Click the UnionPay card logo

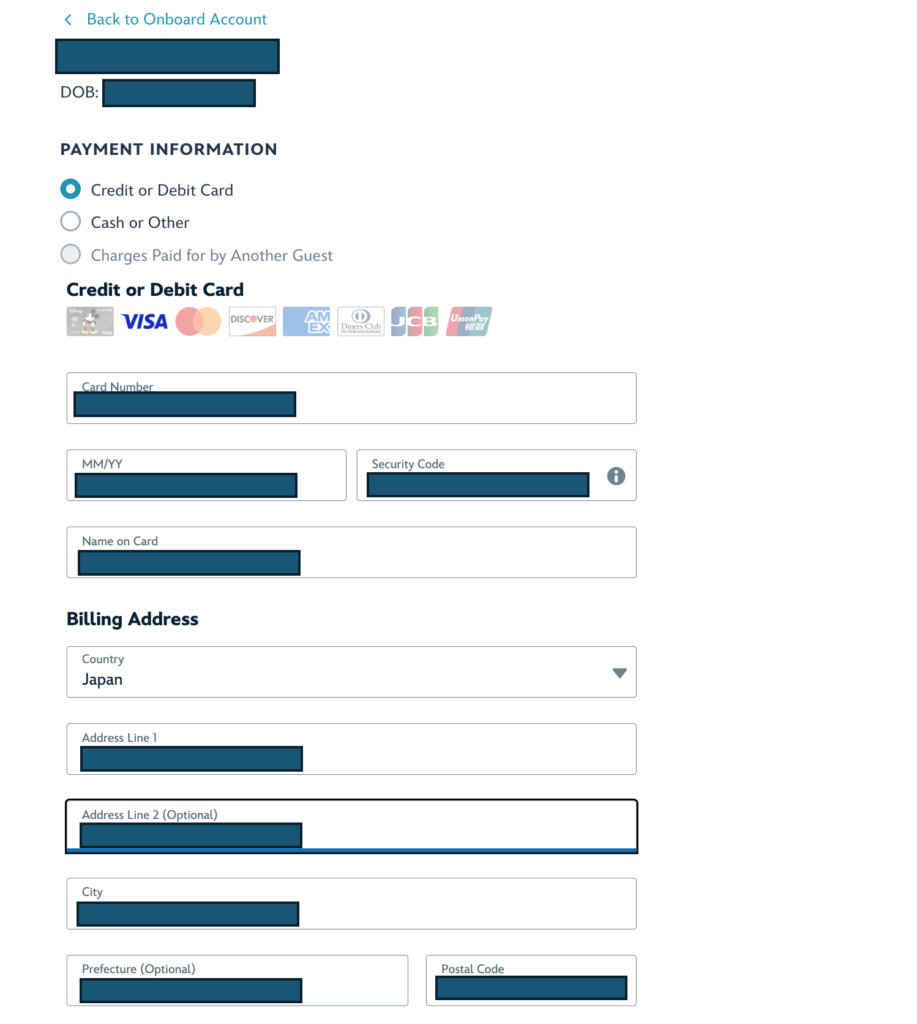point(469,321)
